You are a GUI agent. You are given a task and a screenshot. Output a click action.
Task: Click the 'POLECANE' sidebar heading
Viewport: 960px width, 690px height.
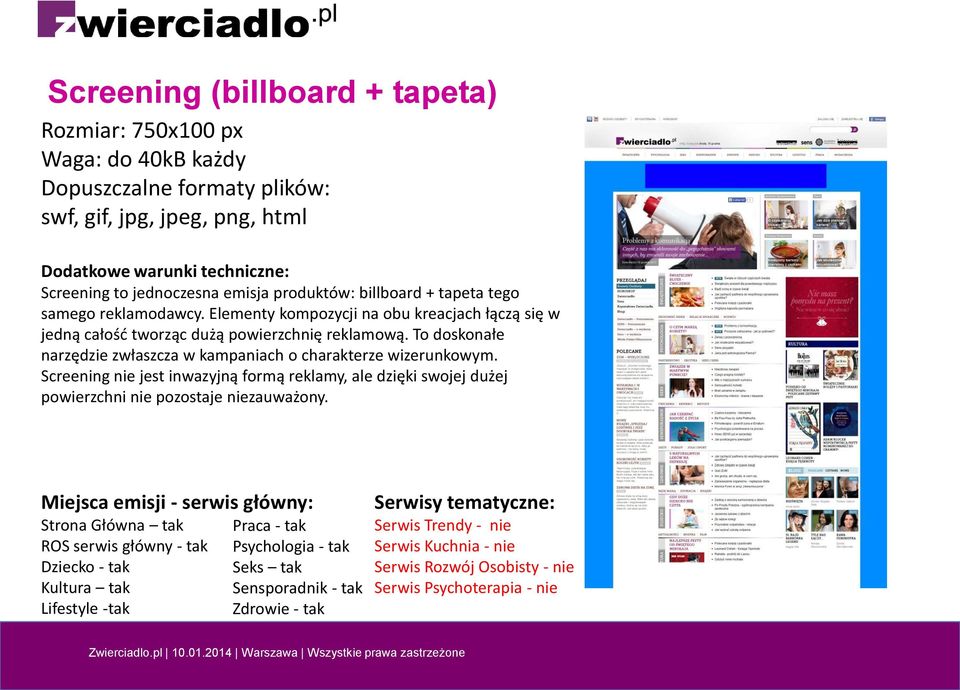[x=629, y=351]
